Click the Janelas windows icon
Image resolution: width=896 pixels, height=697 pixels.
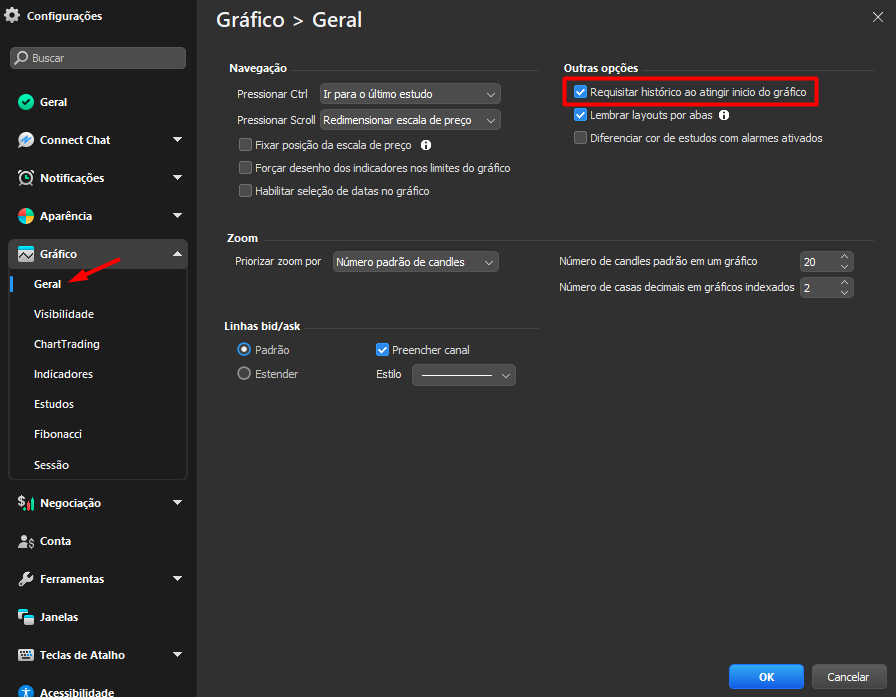[26, 617]
